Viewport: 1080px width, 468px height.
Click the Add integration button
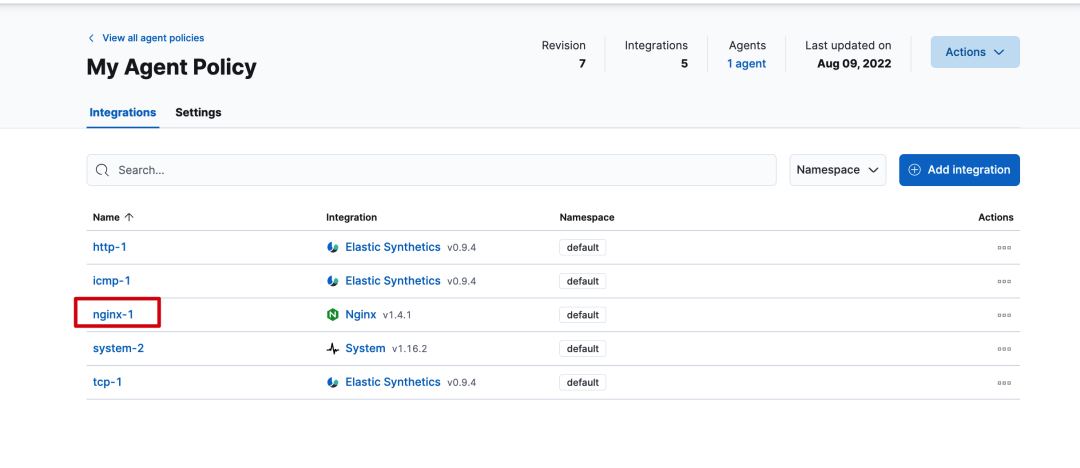click(x=959, y=170)
